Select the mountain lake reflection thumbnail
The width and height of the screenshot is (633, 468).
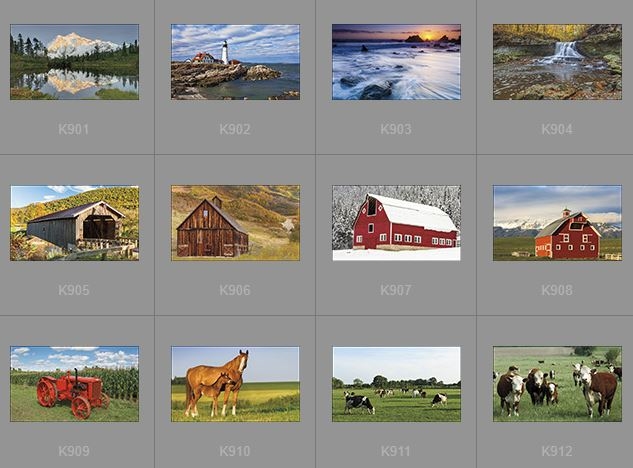pos(74,62)
